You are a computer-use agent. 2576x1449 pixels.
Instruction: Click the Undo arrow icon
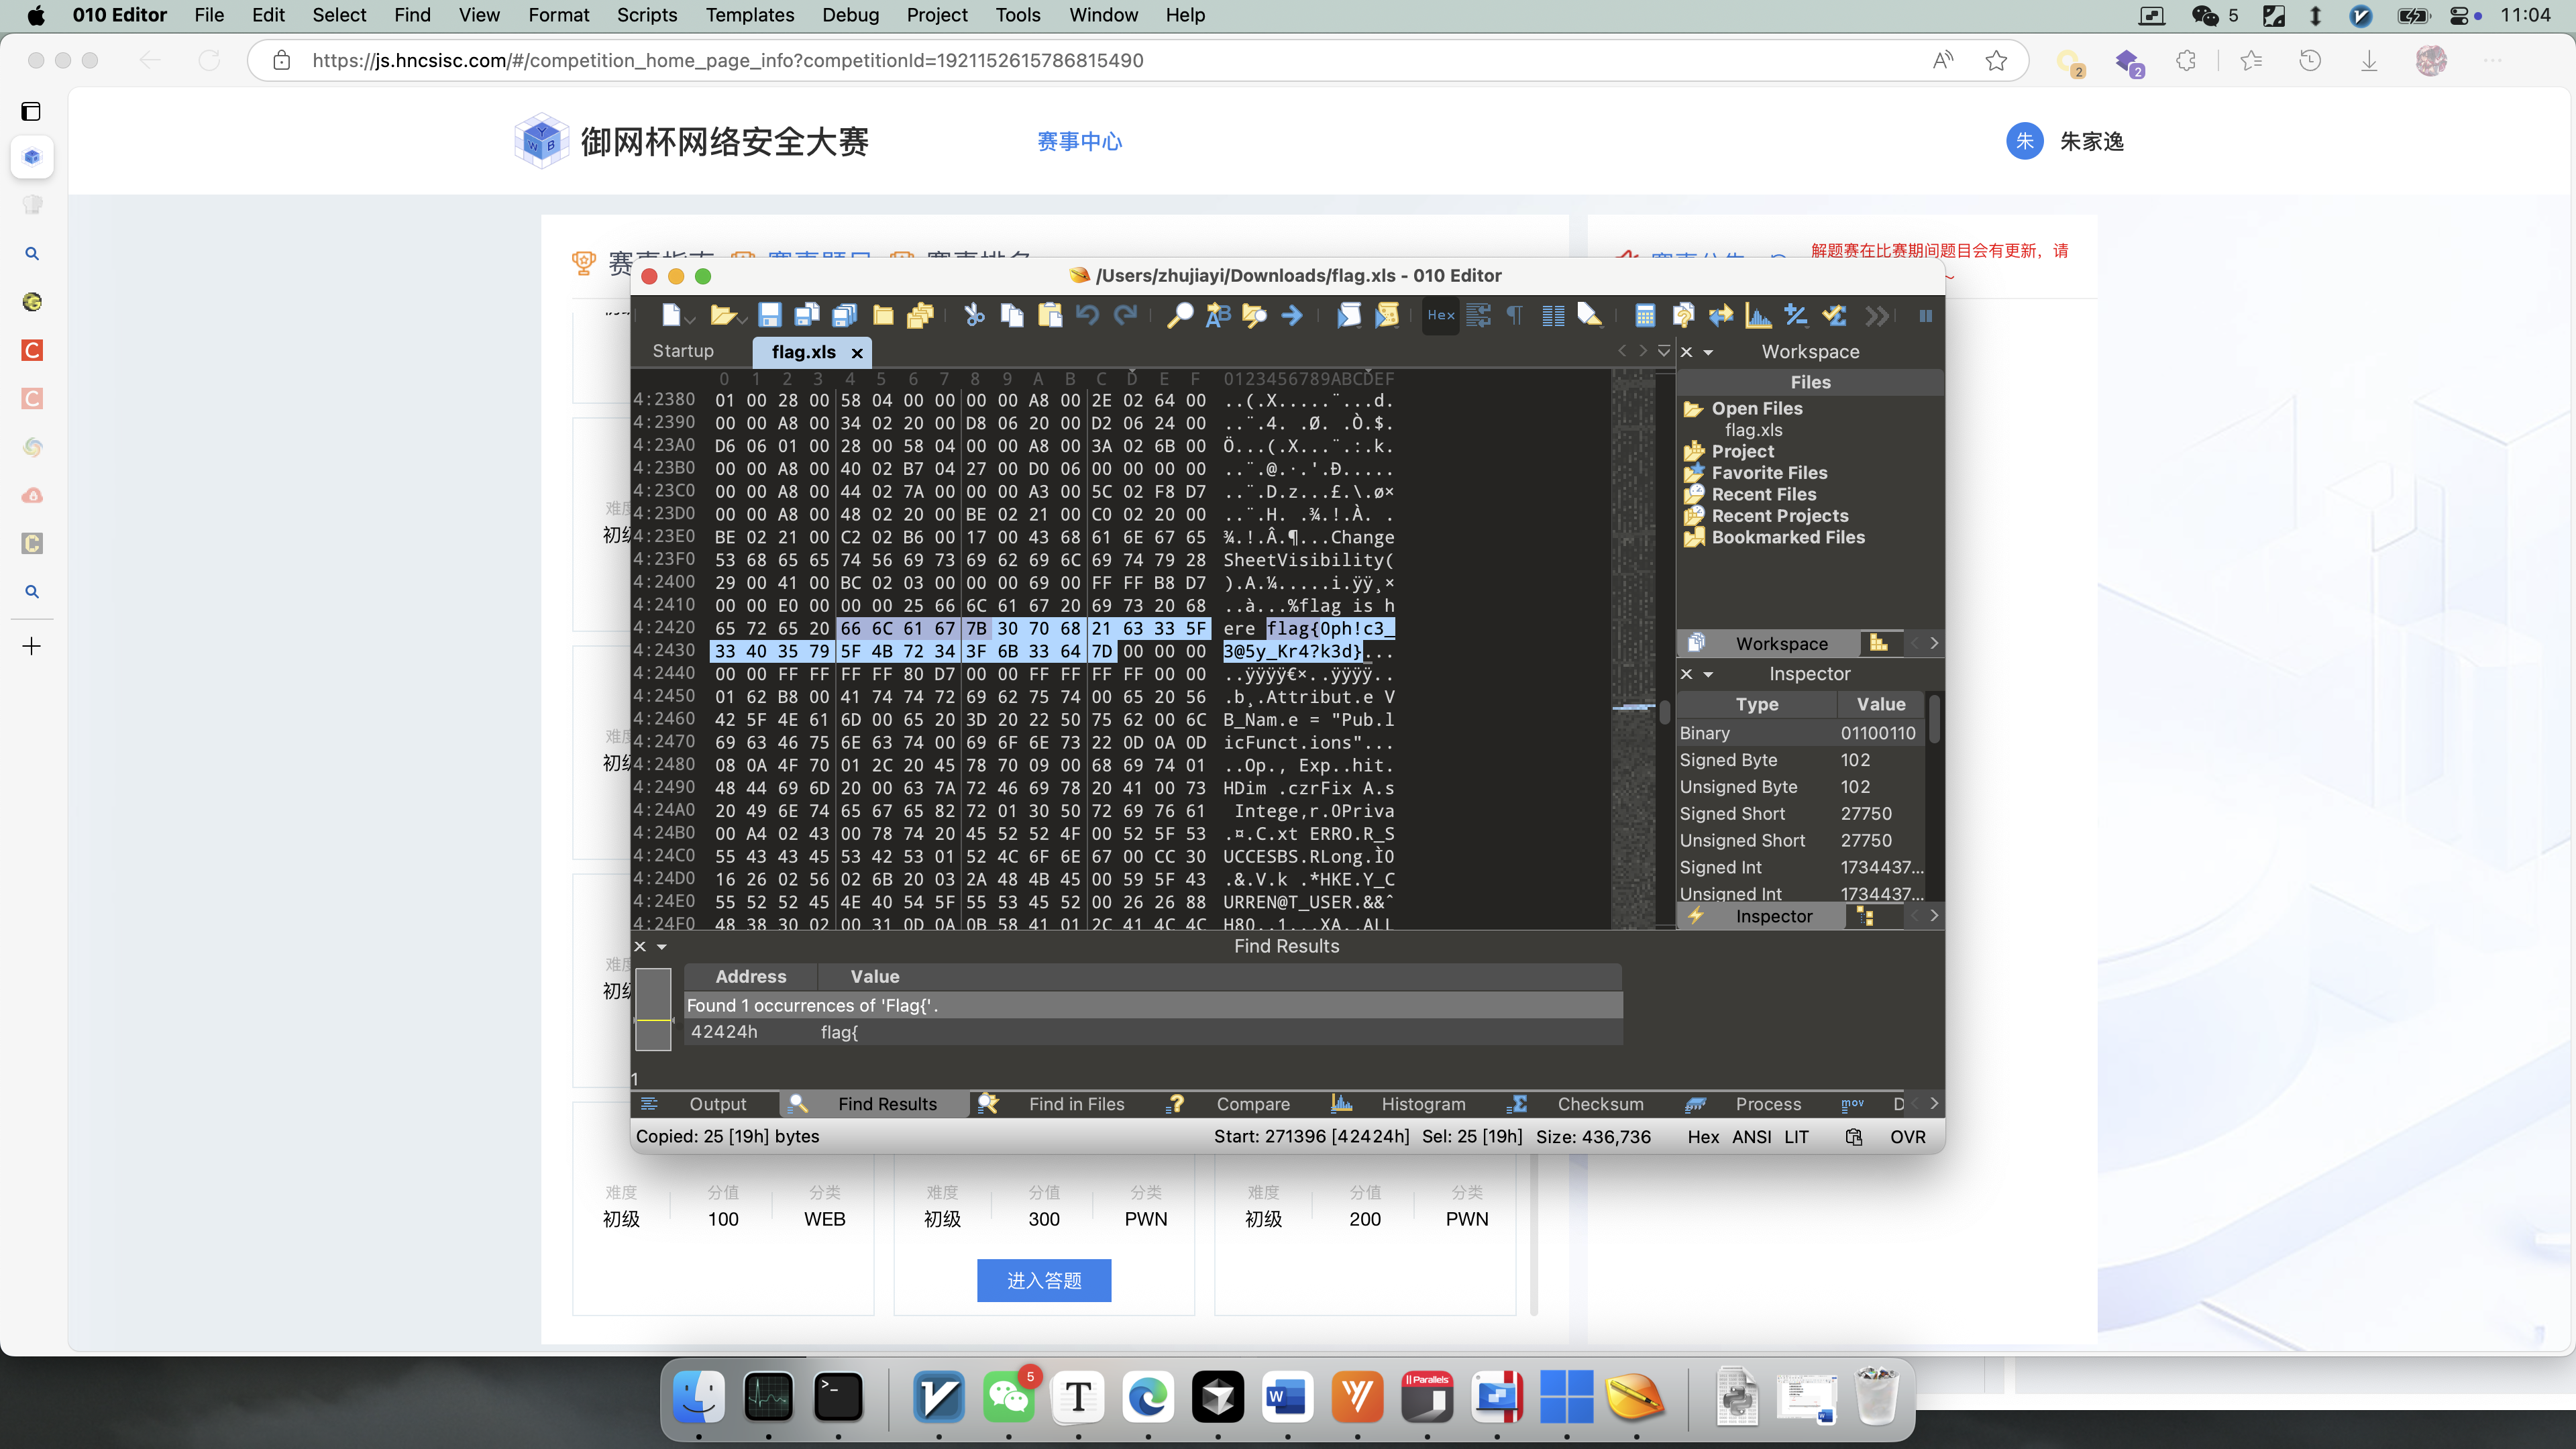pos(1088,316)
